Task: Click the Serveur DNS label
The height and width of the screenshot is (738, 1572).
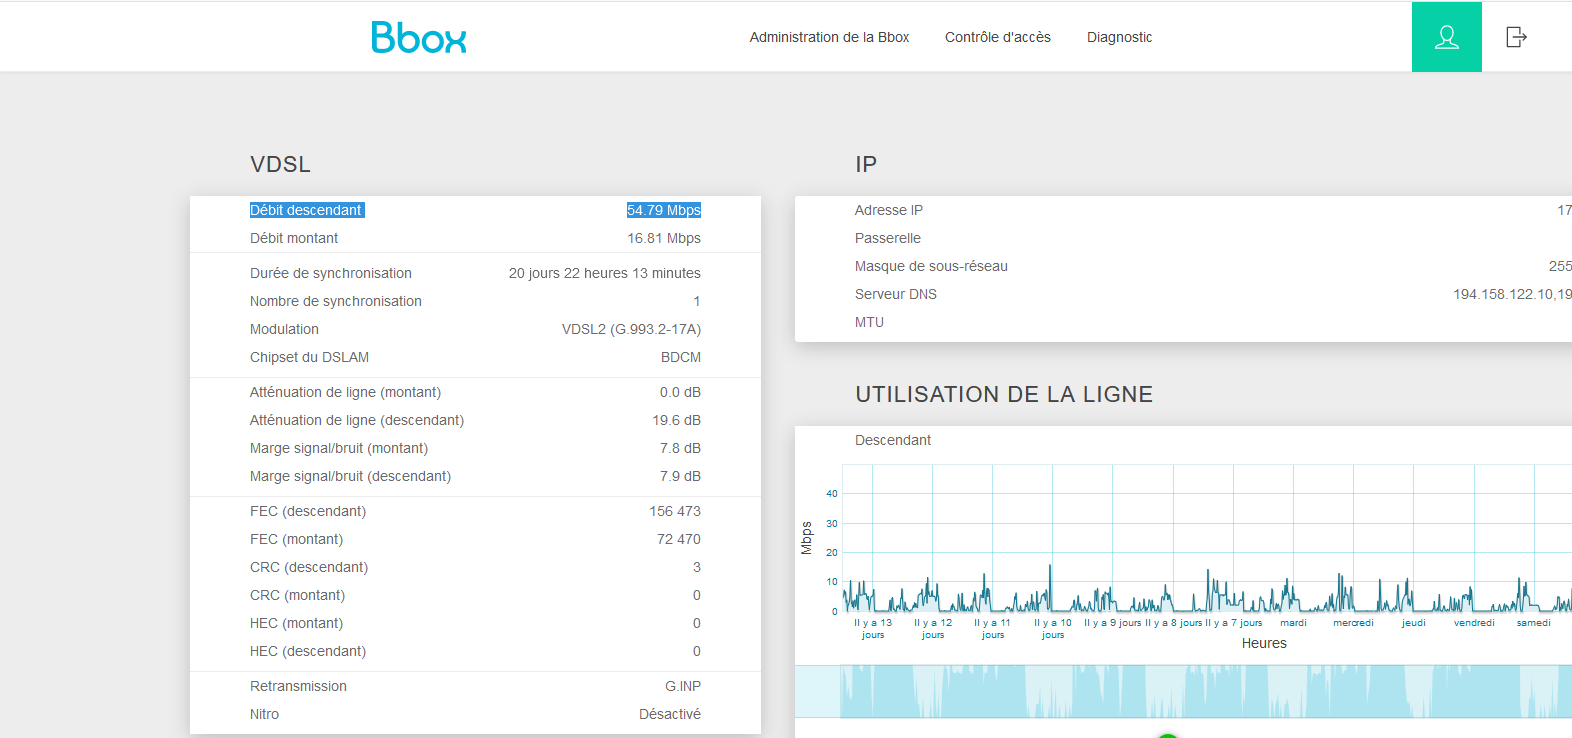Action: click(896, 294)
